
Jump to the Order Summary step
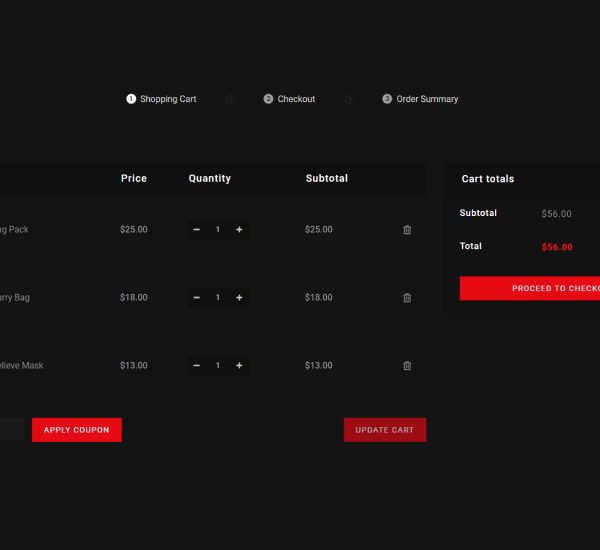(420, 99)
